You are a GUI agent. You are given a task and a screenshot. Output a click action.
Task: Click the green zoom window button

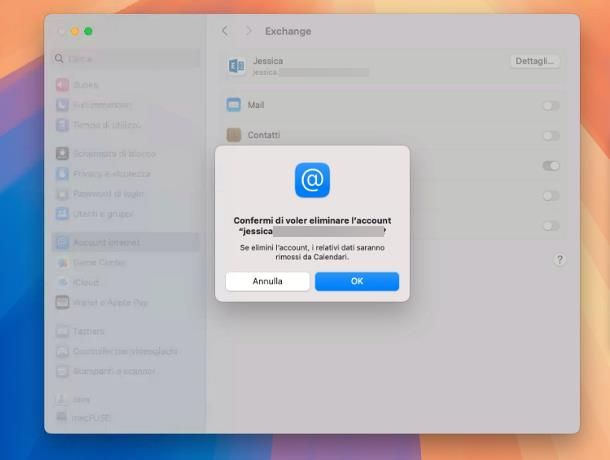point(88,31)
